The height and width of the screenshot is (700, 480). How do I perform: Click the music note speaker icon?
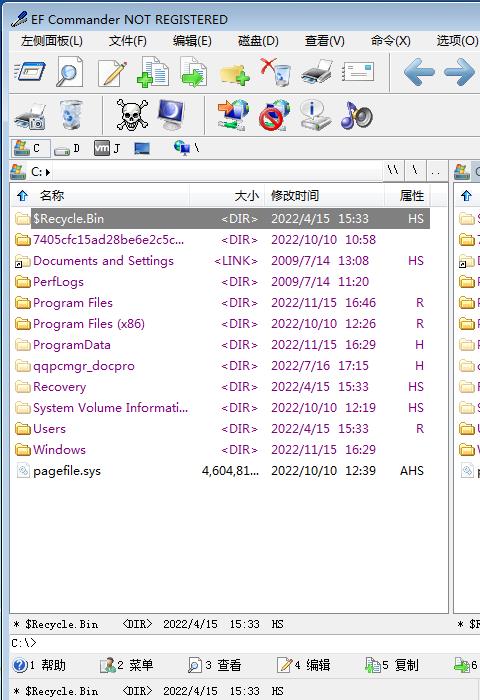coord(356,115)
